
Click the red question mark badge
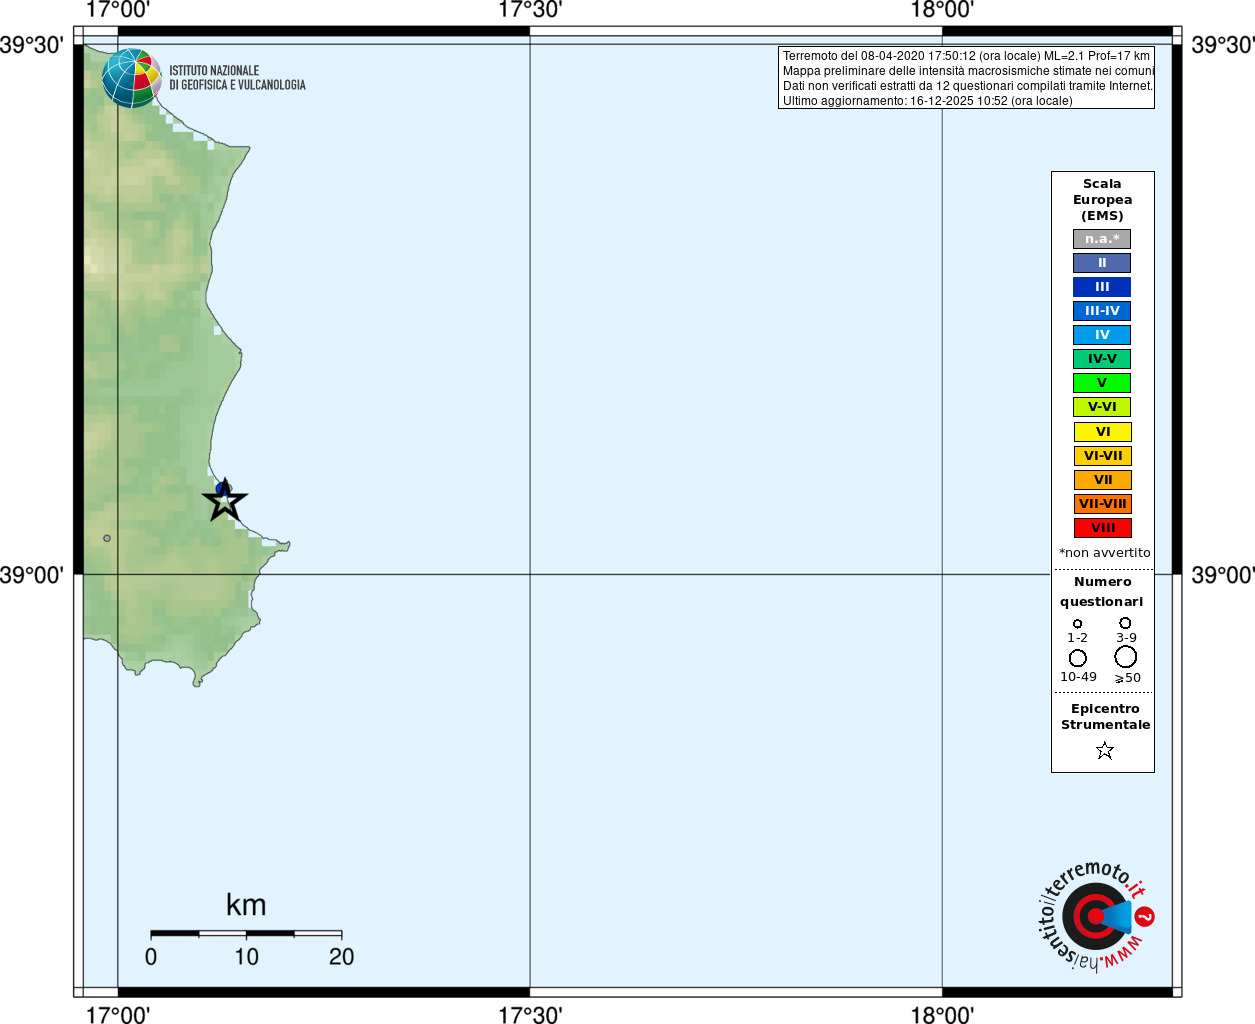click(x=1145, y=916)
